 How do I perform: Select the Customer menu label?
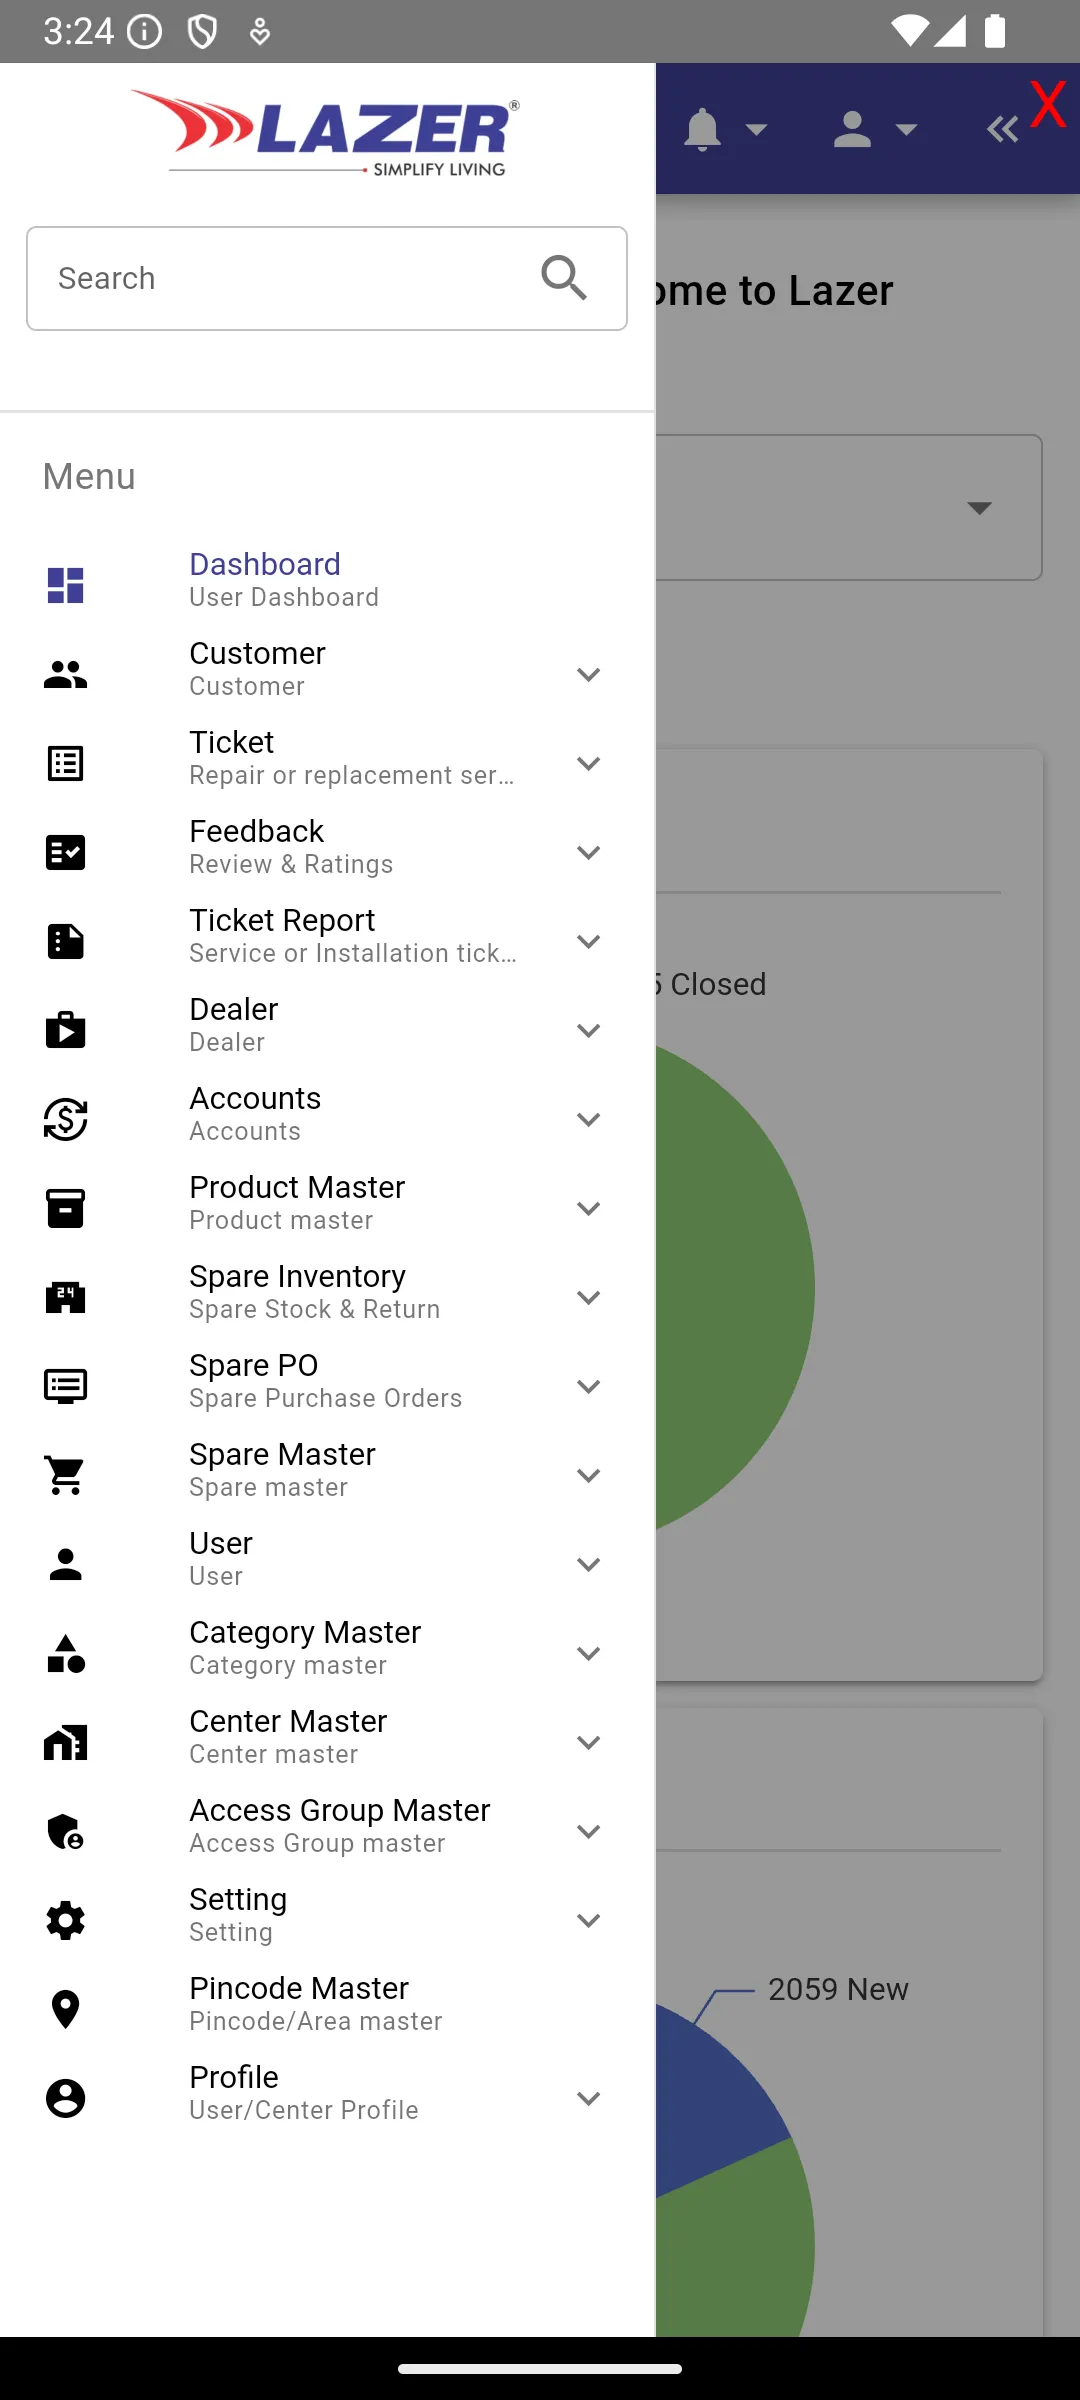point(257,653)
